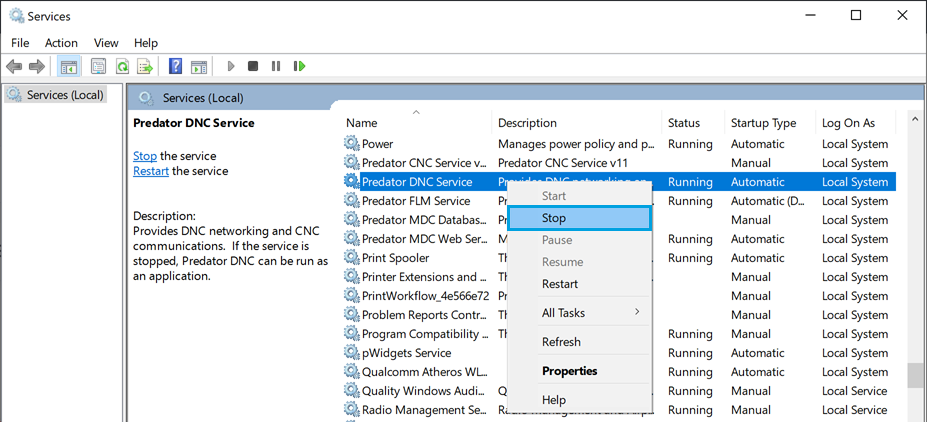Image resolution: width=927 pixels, height=422 pixels.
Task: Click 'Predator CNC Service v11' description cell
Action: [563, 163]
